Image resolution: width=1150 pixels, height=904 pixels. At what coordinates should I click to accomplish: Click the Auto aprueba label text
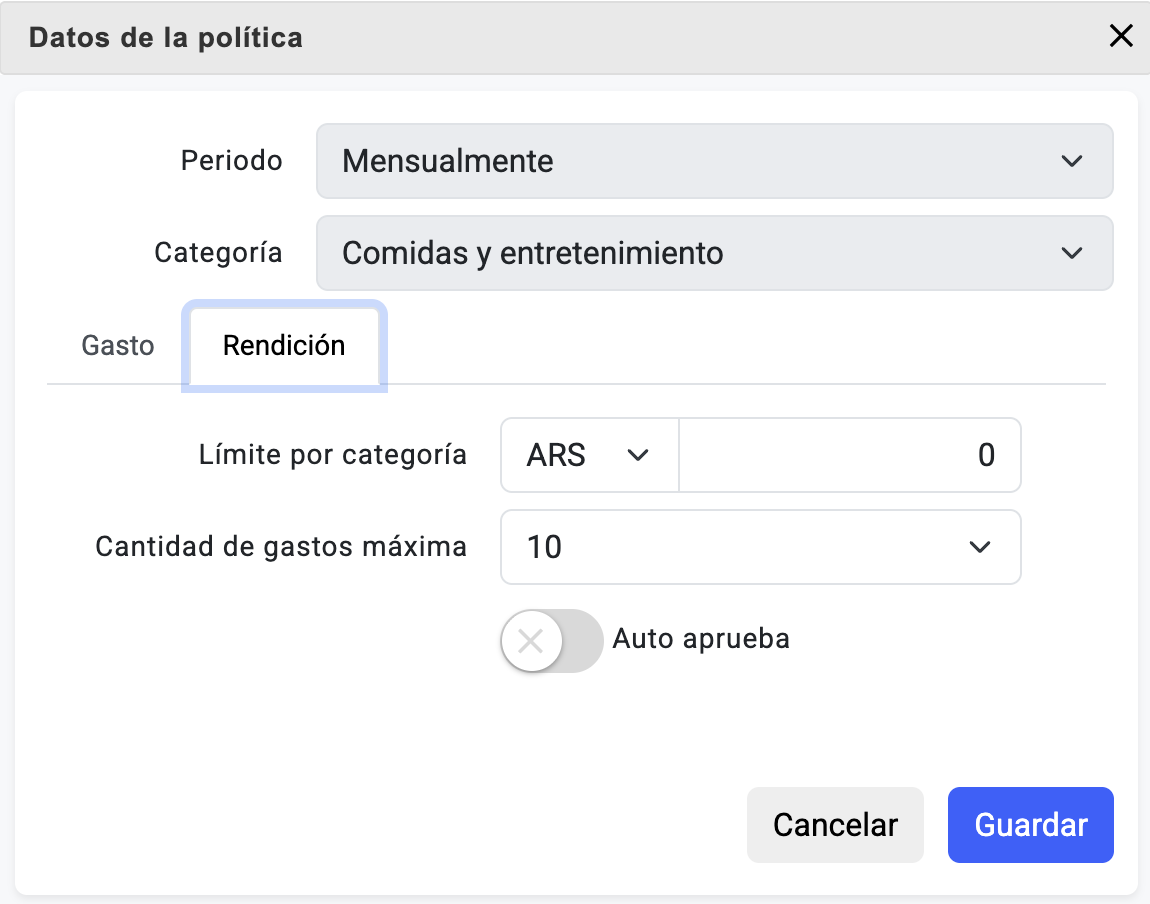tap(701, 638)
